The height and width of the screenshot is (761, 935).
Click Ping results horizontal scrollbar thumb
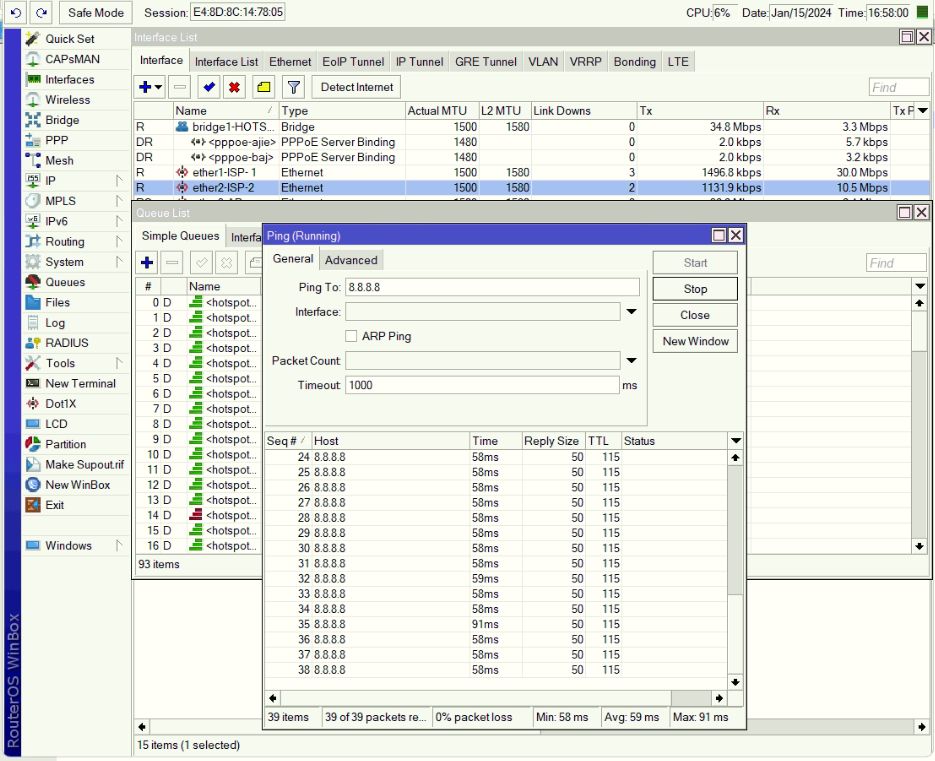691,698
